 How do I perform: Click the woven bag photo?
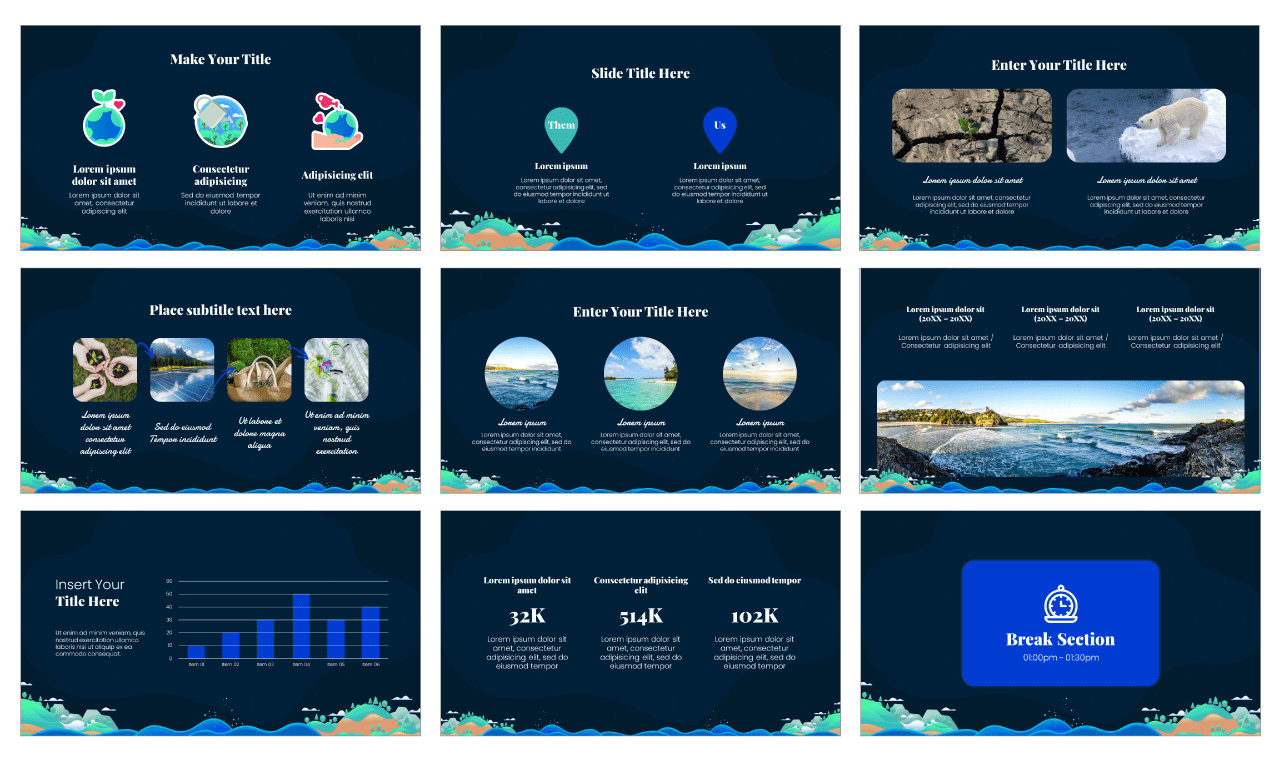(x=259, y=370)
